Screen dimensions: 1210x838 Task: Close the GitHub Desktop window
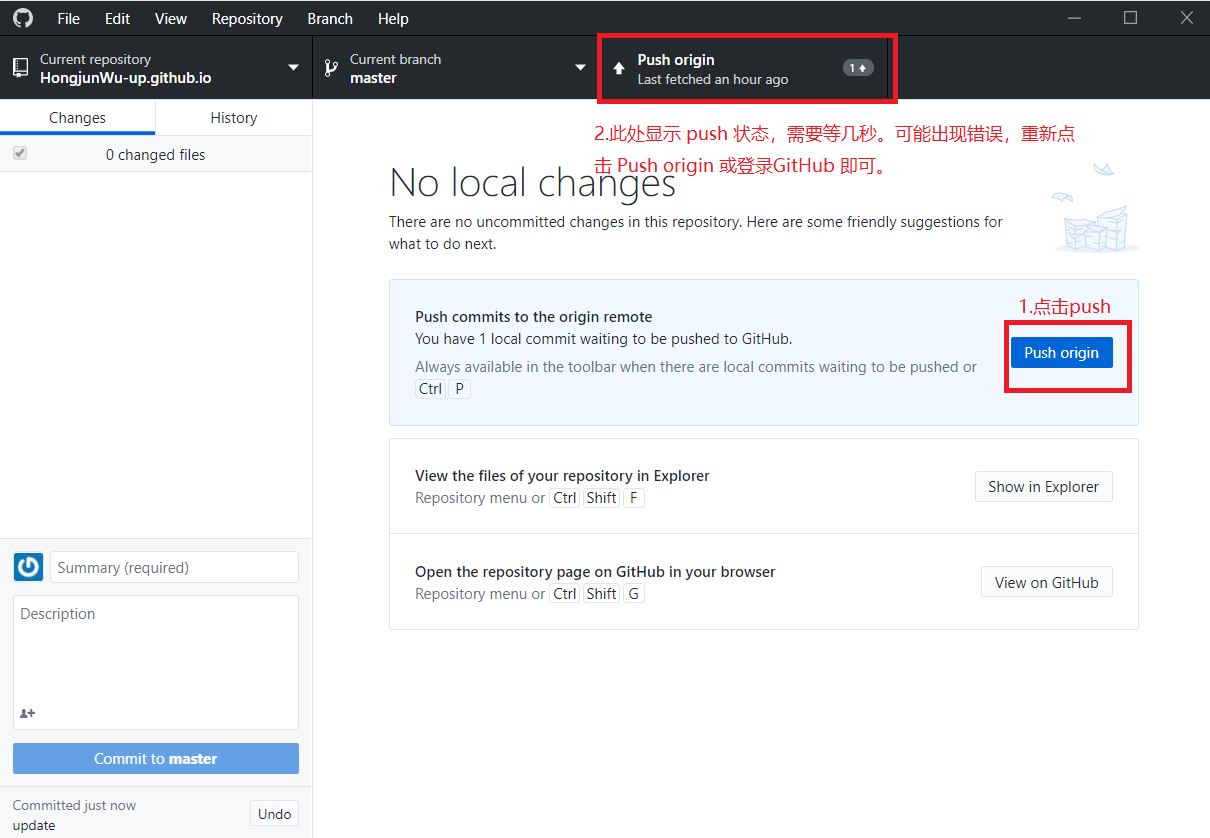tap(1186, 18)
